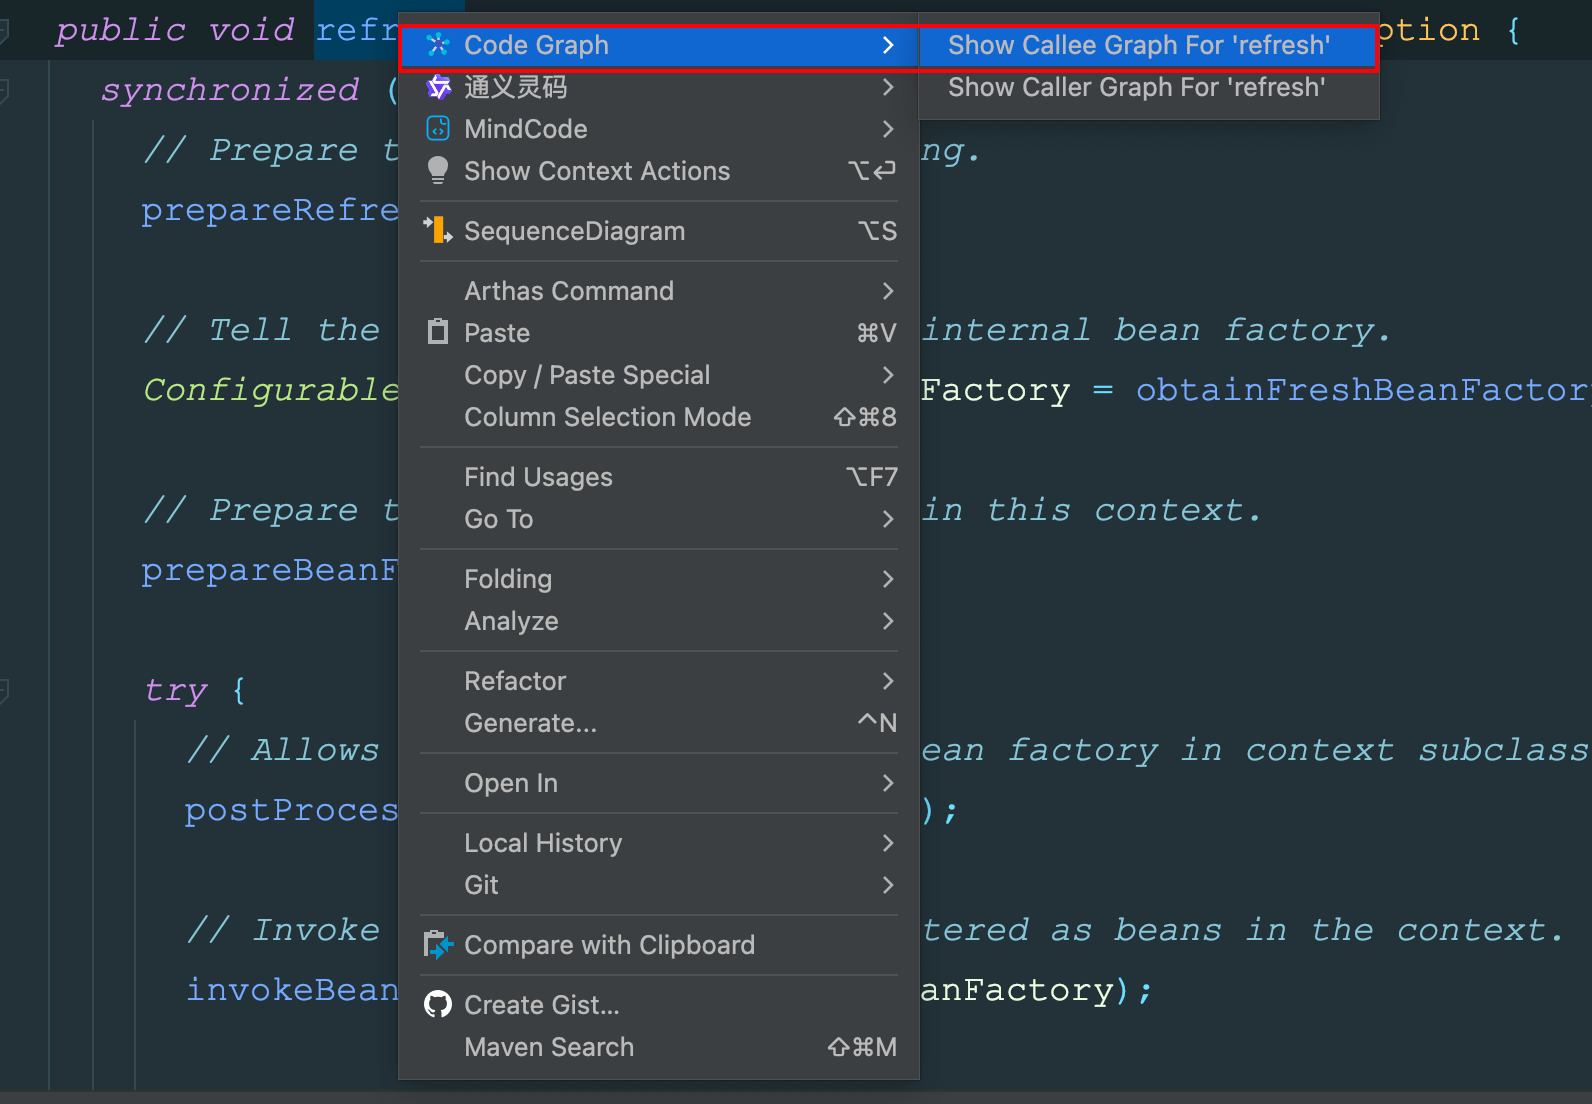Click the GitHub icon beside Create Gist
The image size is (1592, 1104).
click(x=438, y=1004)
